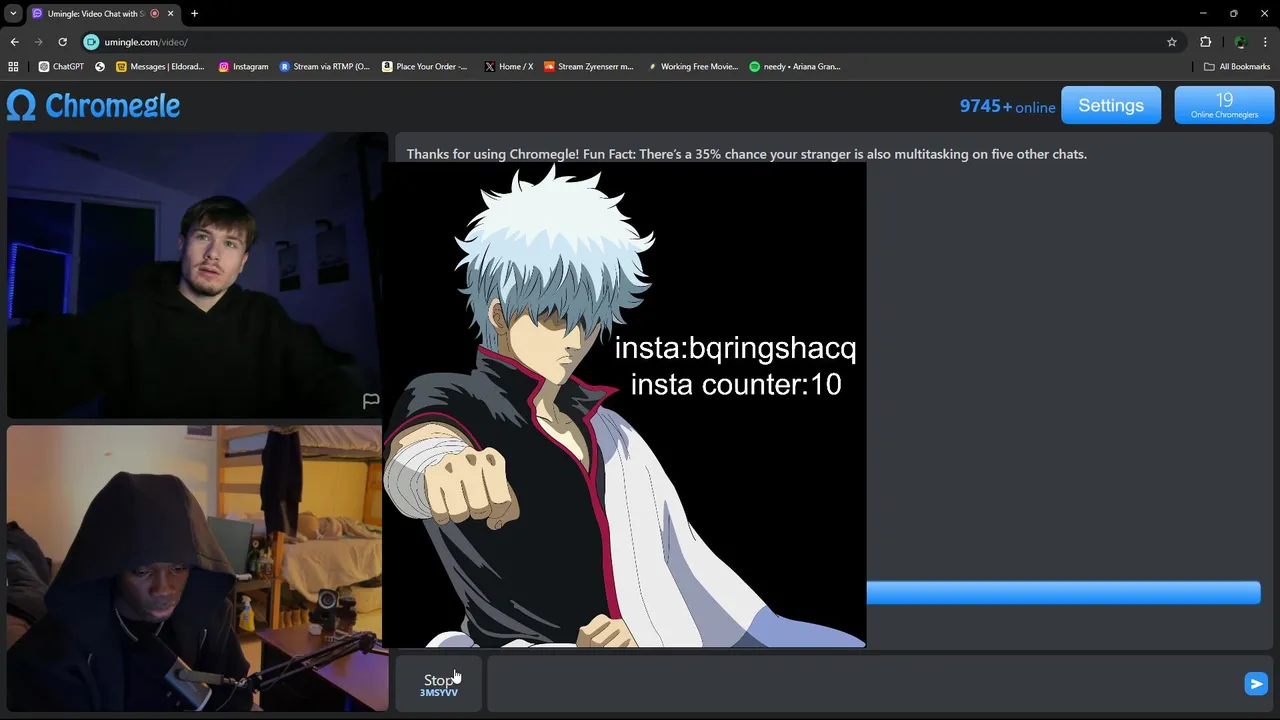Open the Home / X bookmark
Screen dimensions: 1280x720
pos(509,67)
